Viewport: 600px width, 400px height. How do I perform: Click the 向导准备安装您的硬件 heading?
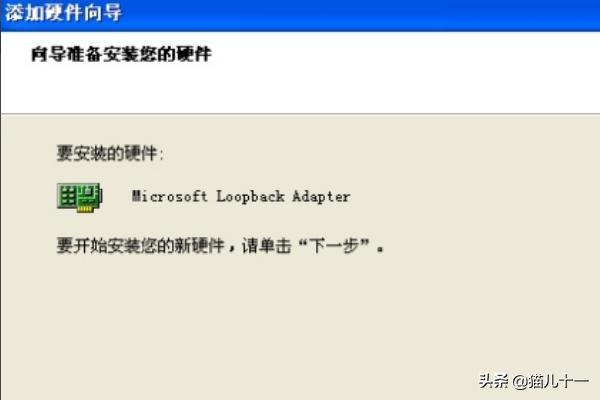click(121, 54)
